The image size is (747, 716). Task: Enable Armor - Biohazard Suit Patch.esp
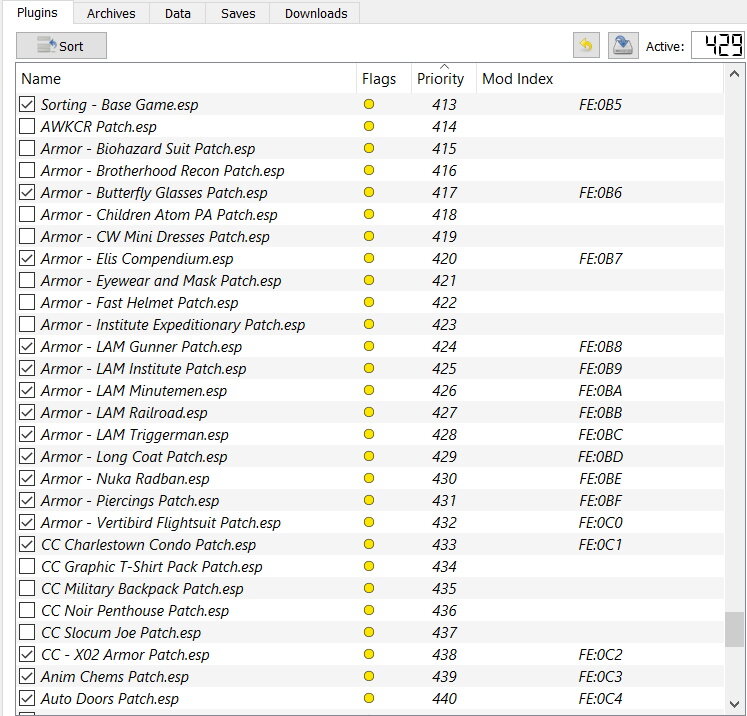(27, 148)
